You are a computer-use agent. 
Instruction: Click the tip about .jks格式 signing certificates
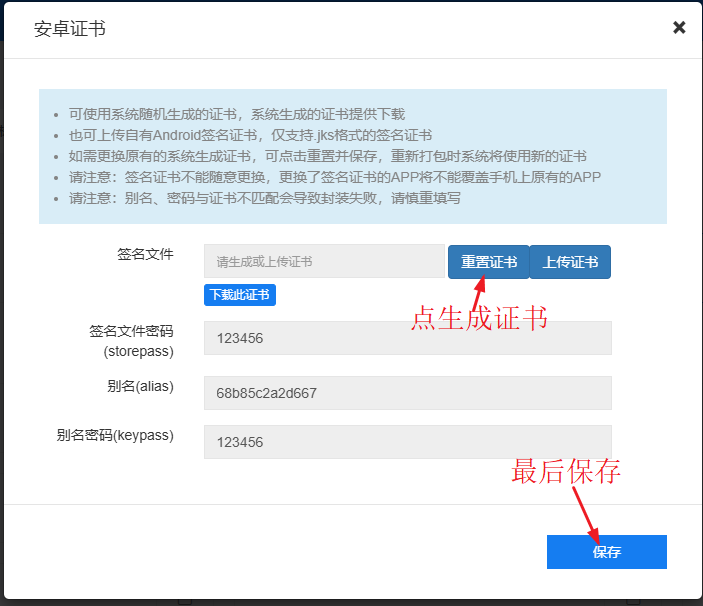[250, 135]
